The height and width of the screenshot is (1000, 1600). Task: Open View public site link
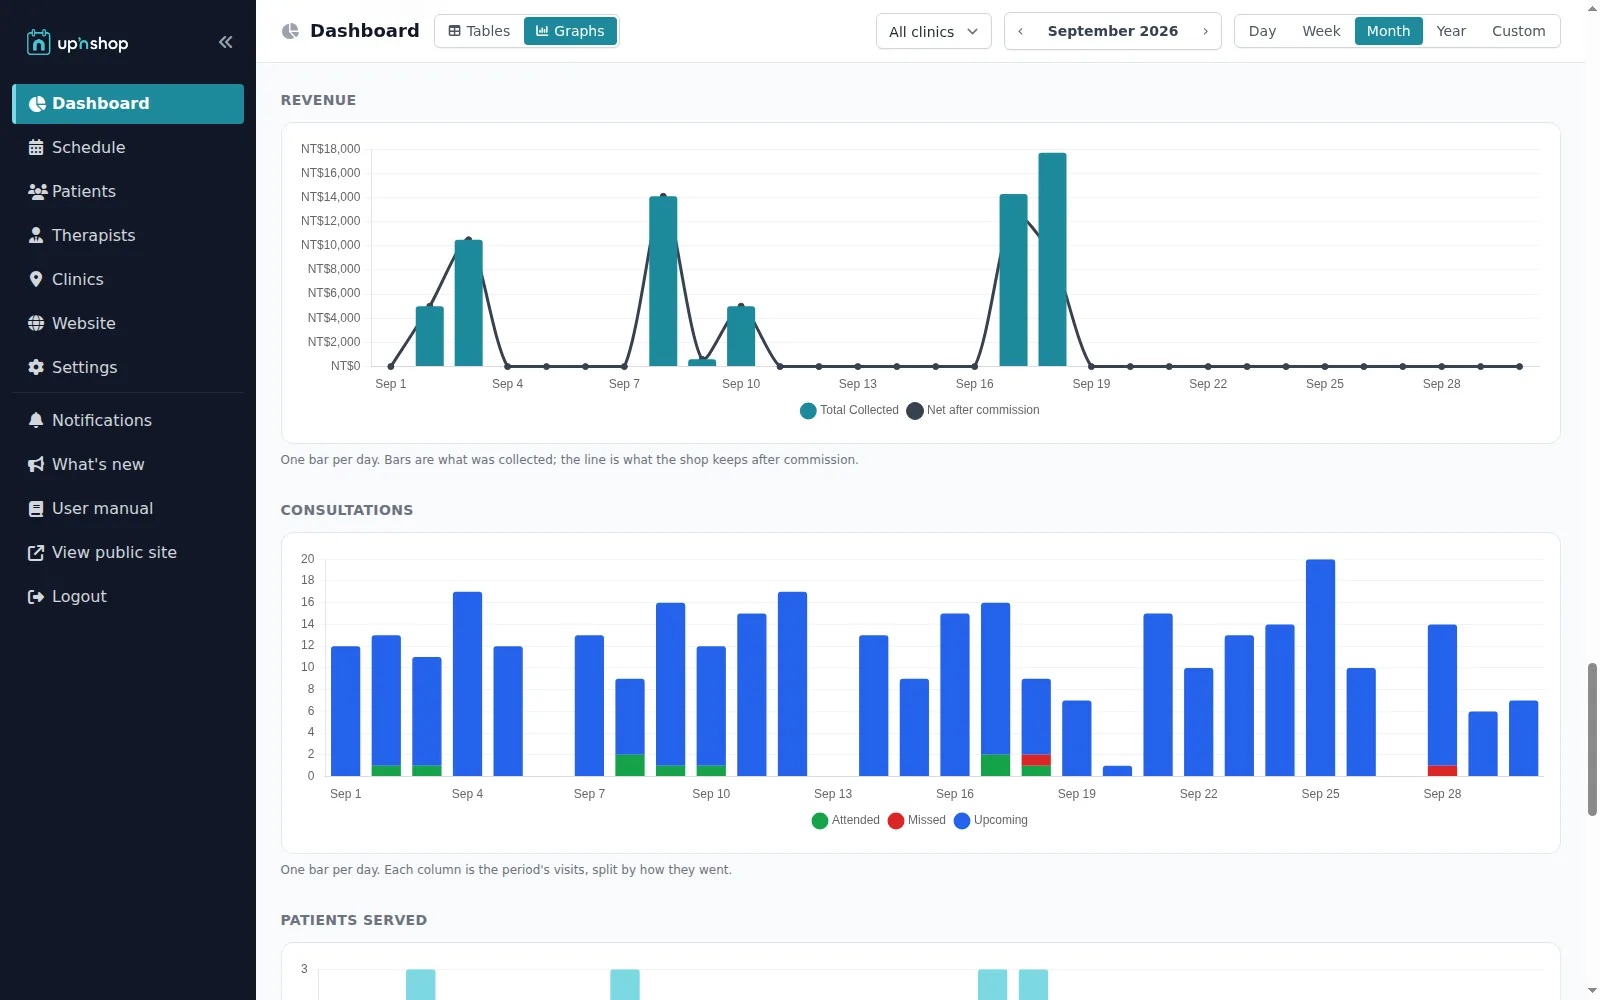[128, 552]
